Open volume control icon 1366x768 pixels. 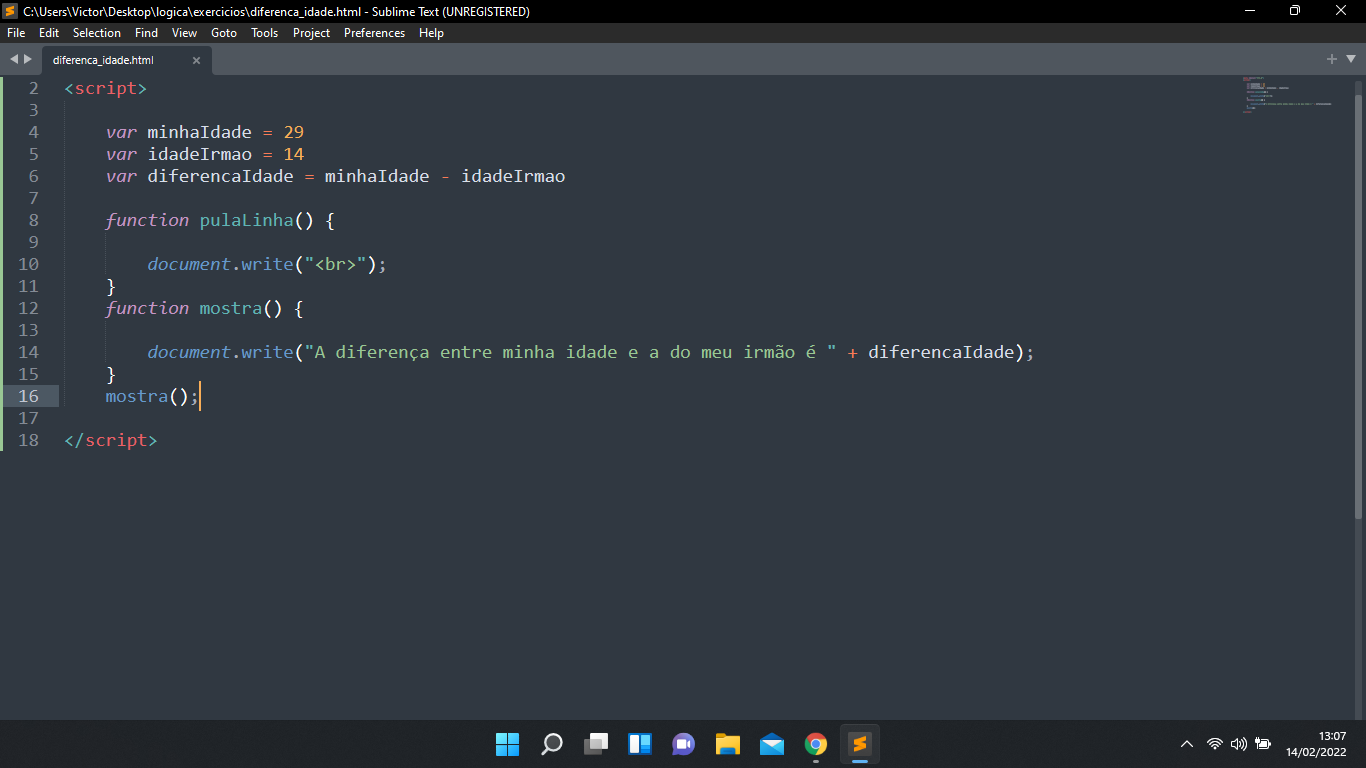point(1239,744)
